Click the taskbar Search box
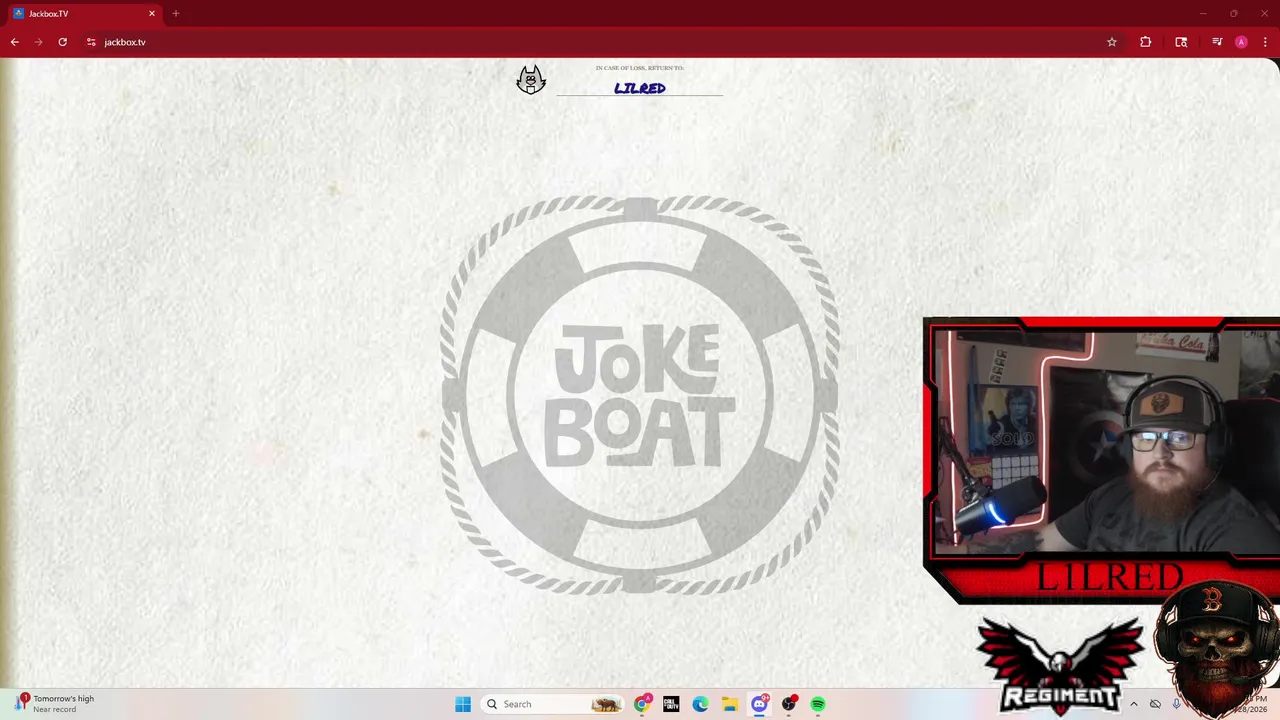This screenshot has width=1280, height=720. [553, 704]
